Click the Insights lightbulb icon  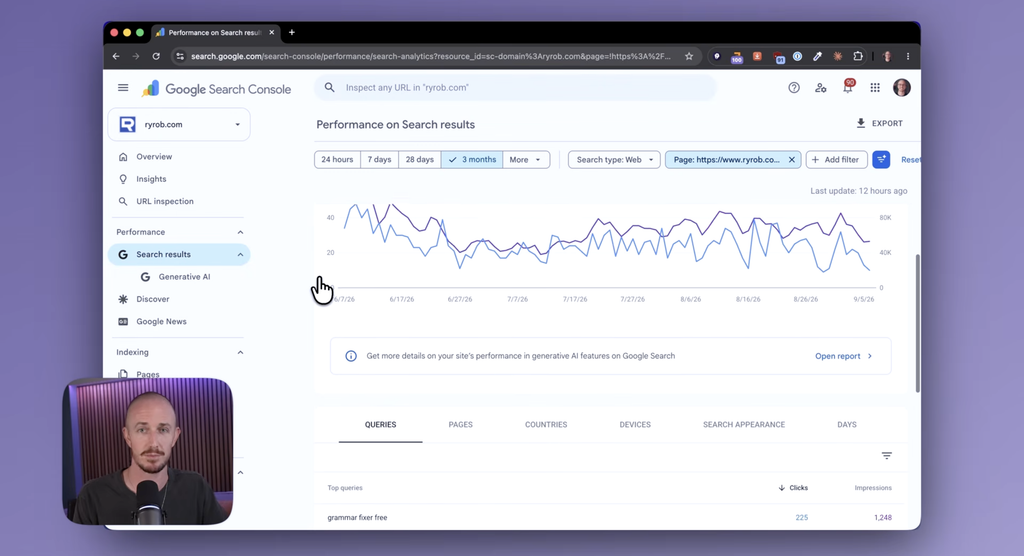(123, 179)
